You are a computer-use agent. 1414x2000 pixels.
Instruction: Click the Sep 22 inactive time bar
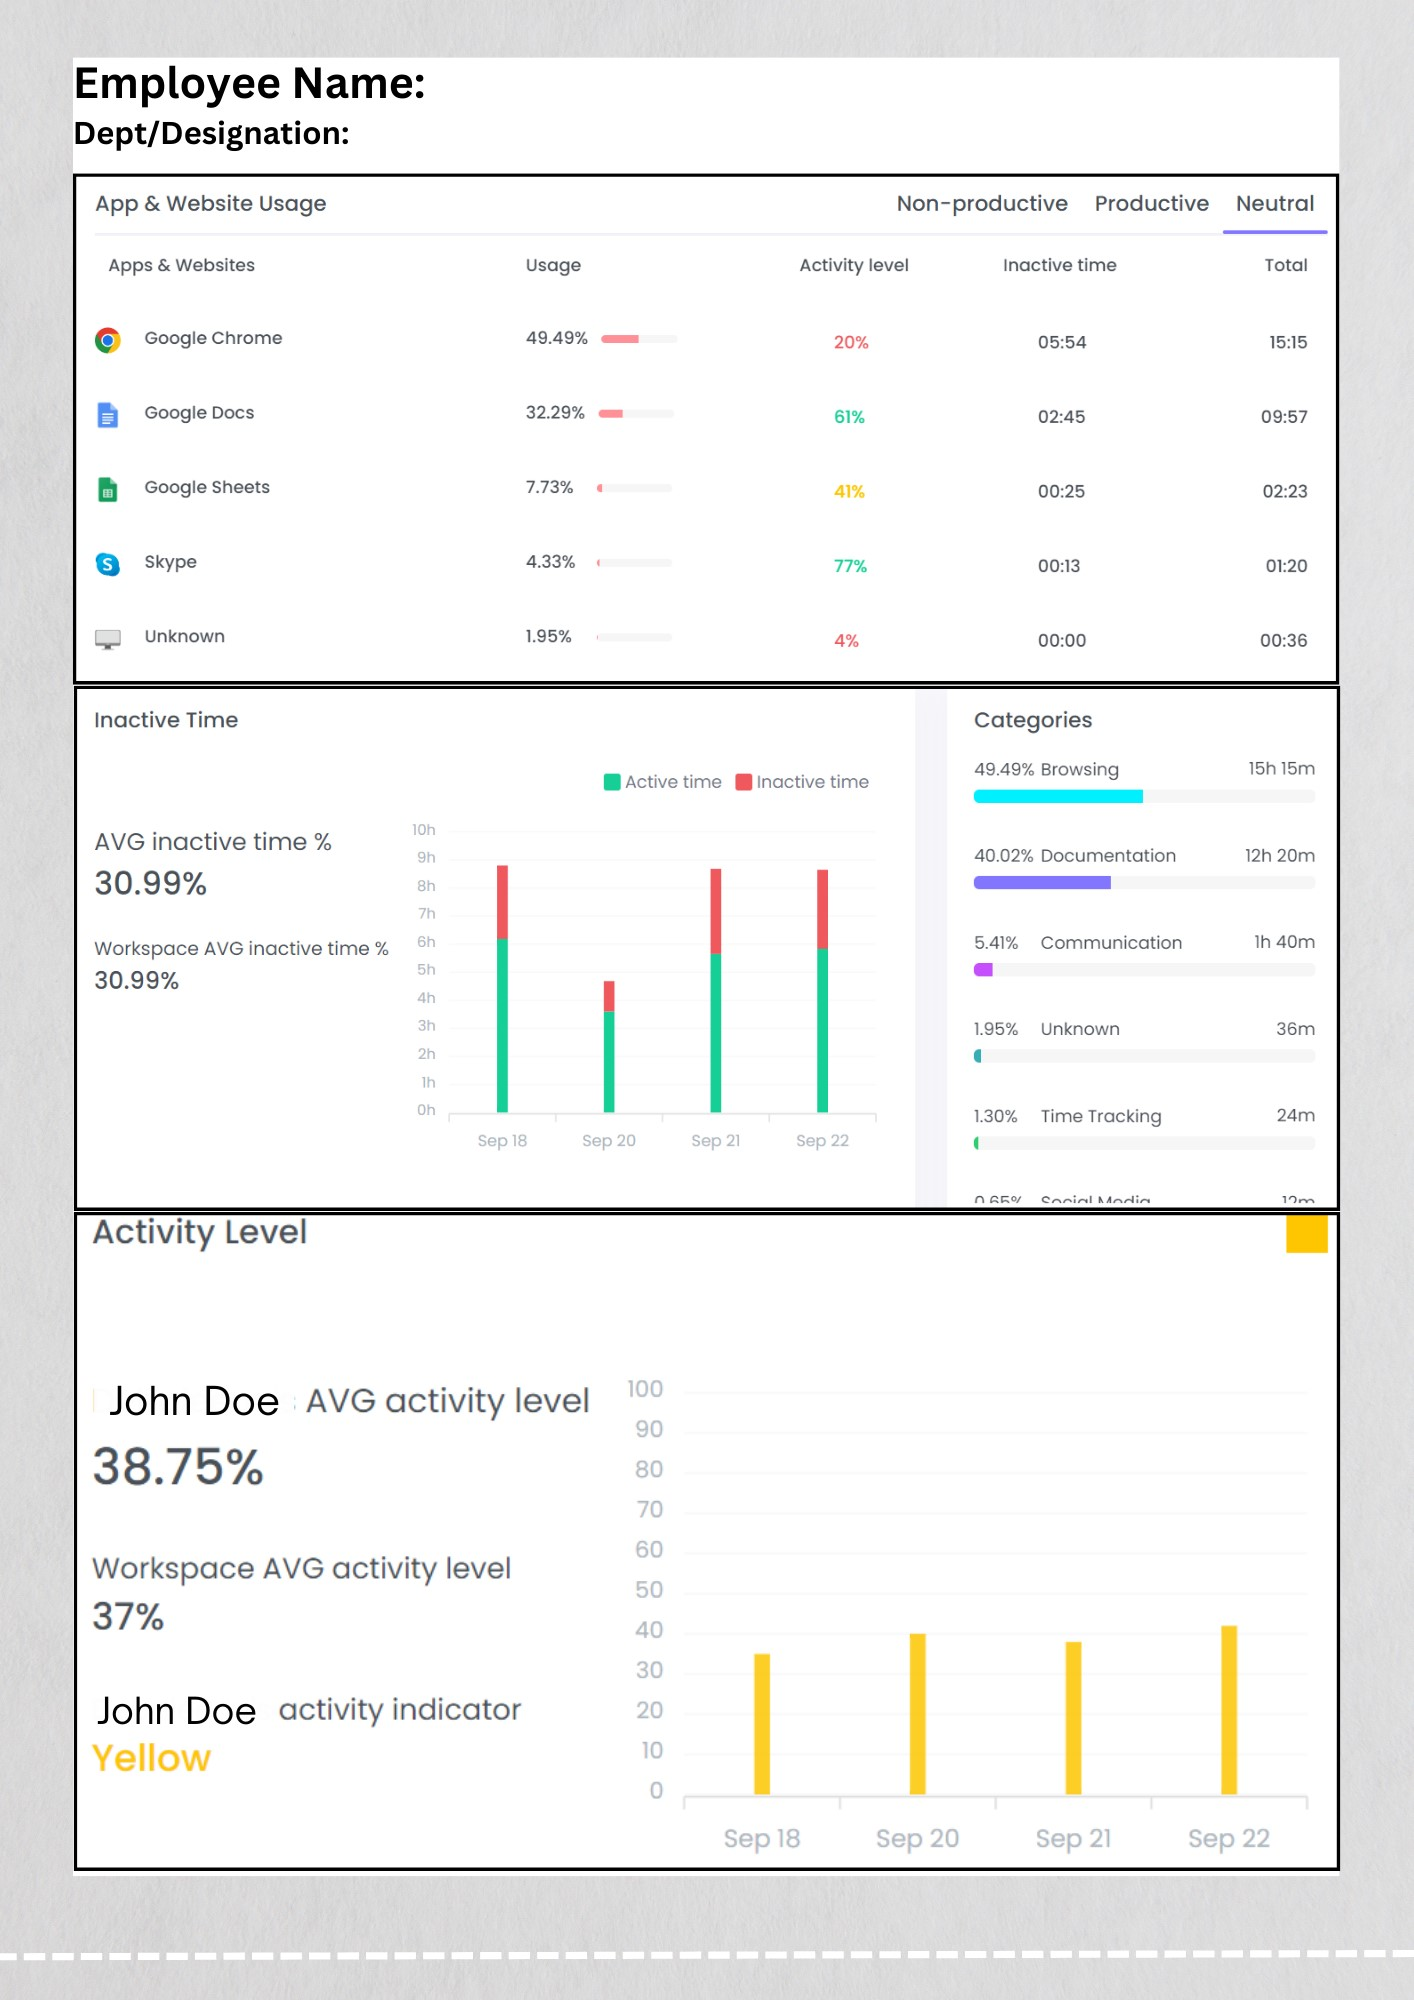(823, 909)
